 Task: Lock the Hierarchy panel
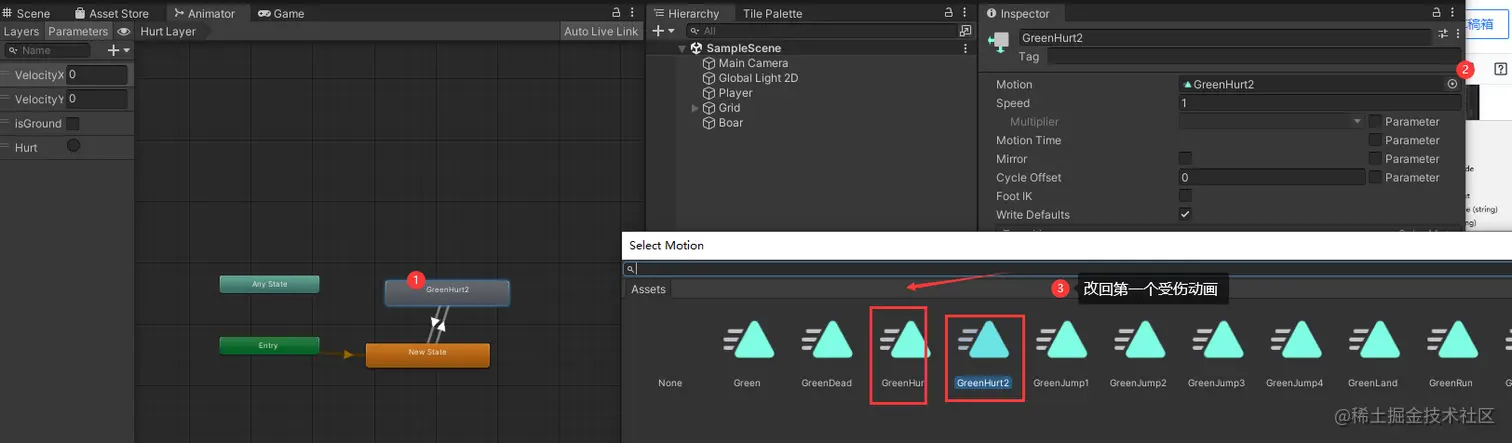pos(949,13)
